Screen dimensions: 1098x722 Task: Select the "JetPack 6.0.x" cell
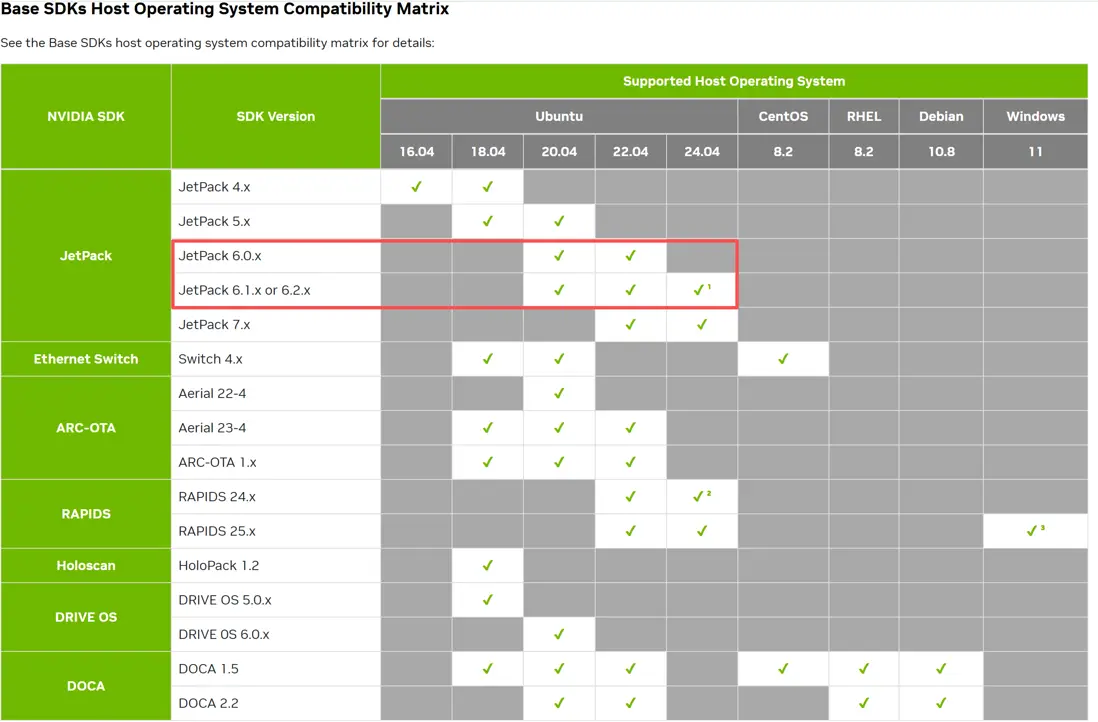pos(276,256)
